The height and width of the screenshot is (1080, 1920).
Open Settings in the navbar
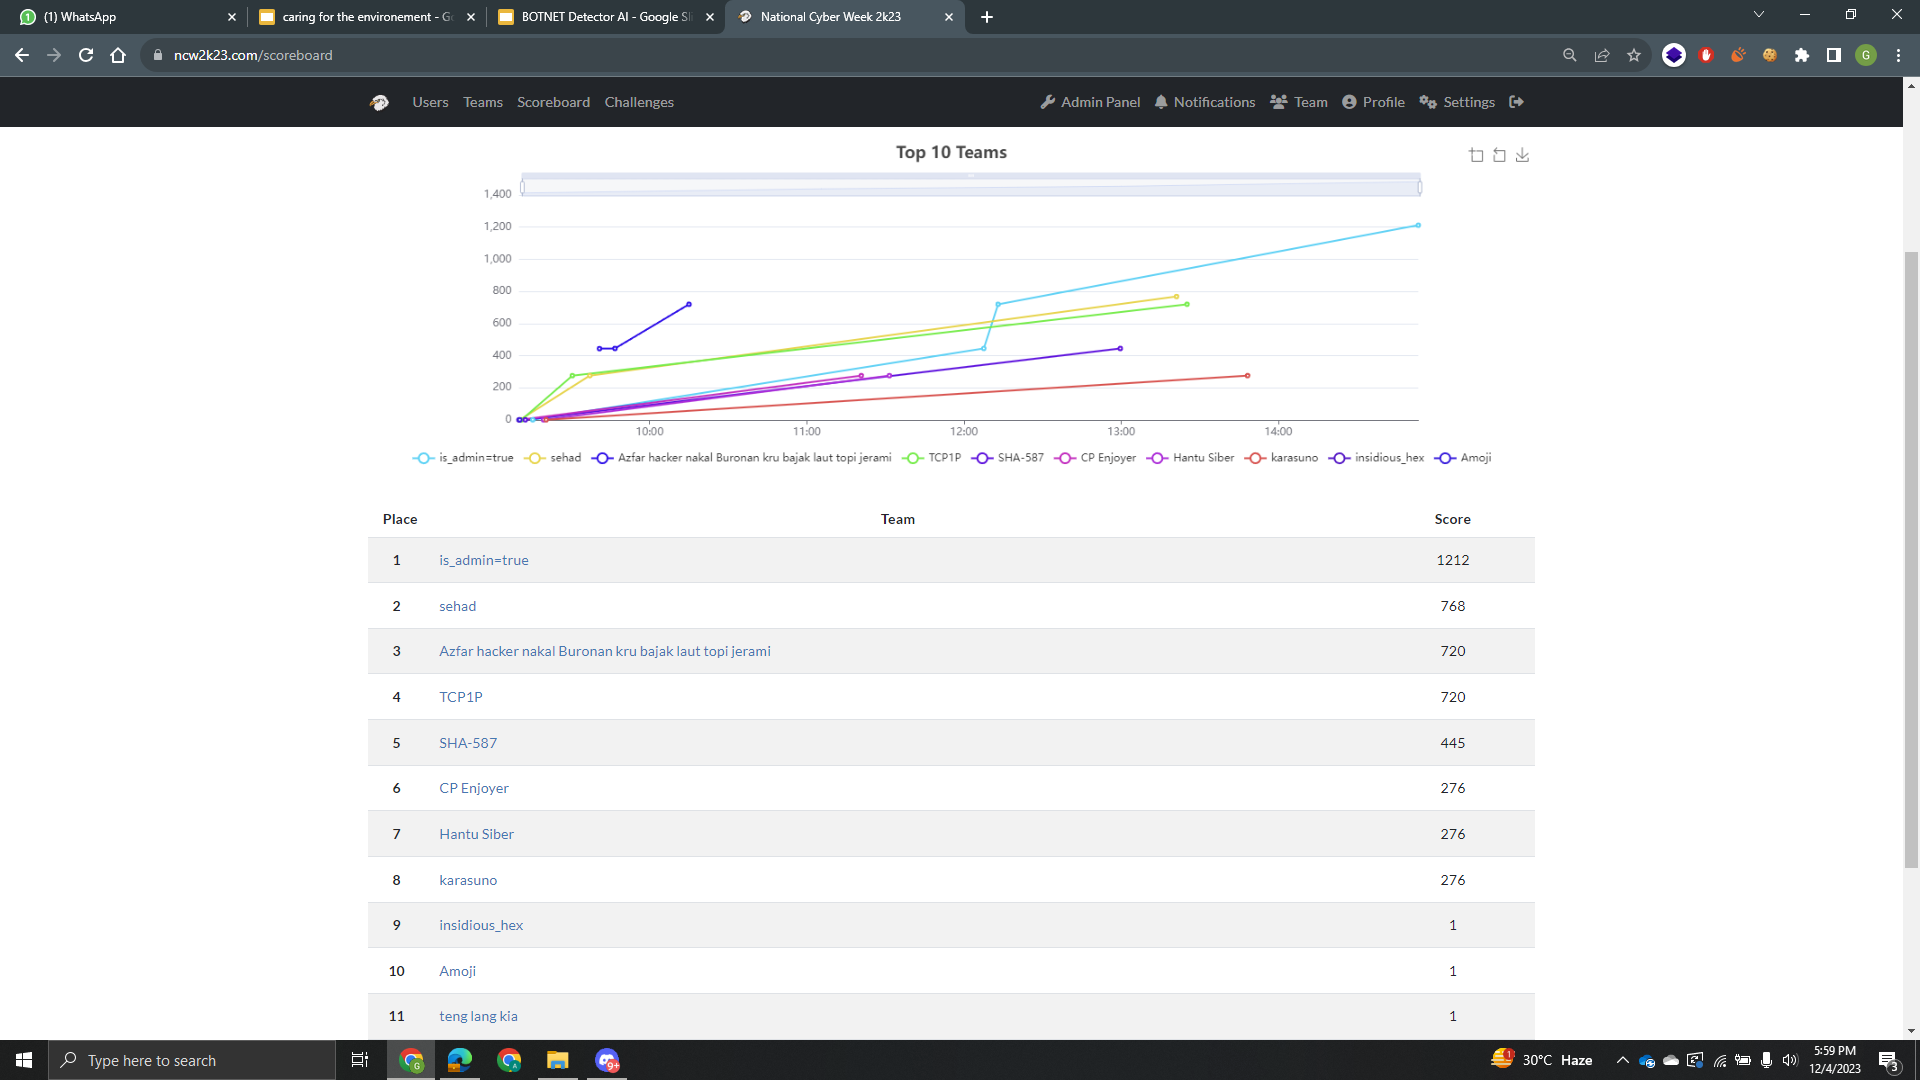(x=1457, y=102)
